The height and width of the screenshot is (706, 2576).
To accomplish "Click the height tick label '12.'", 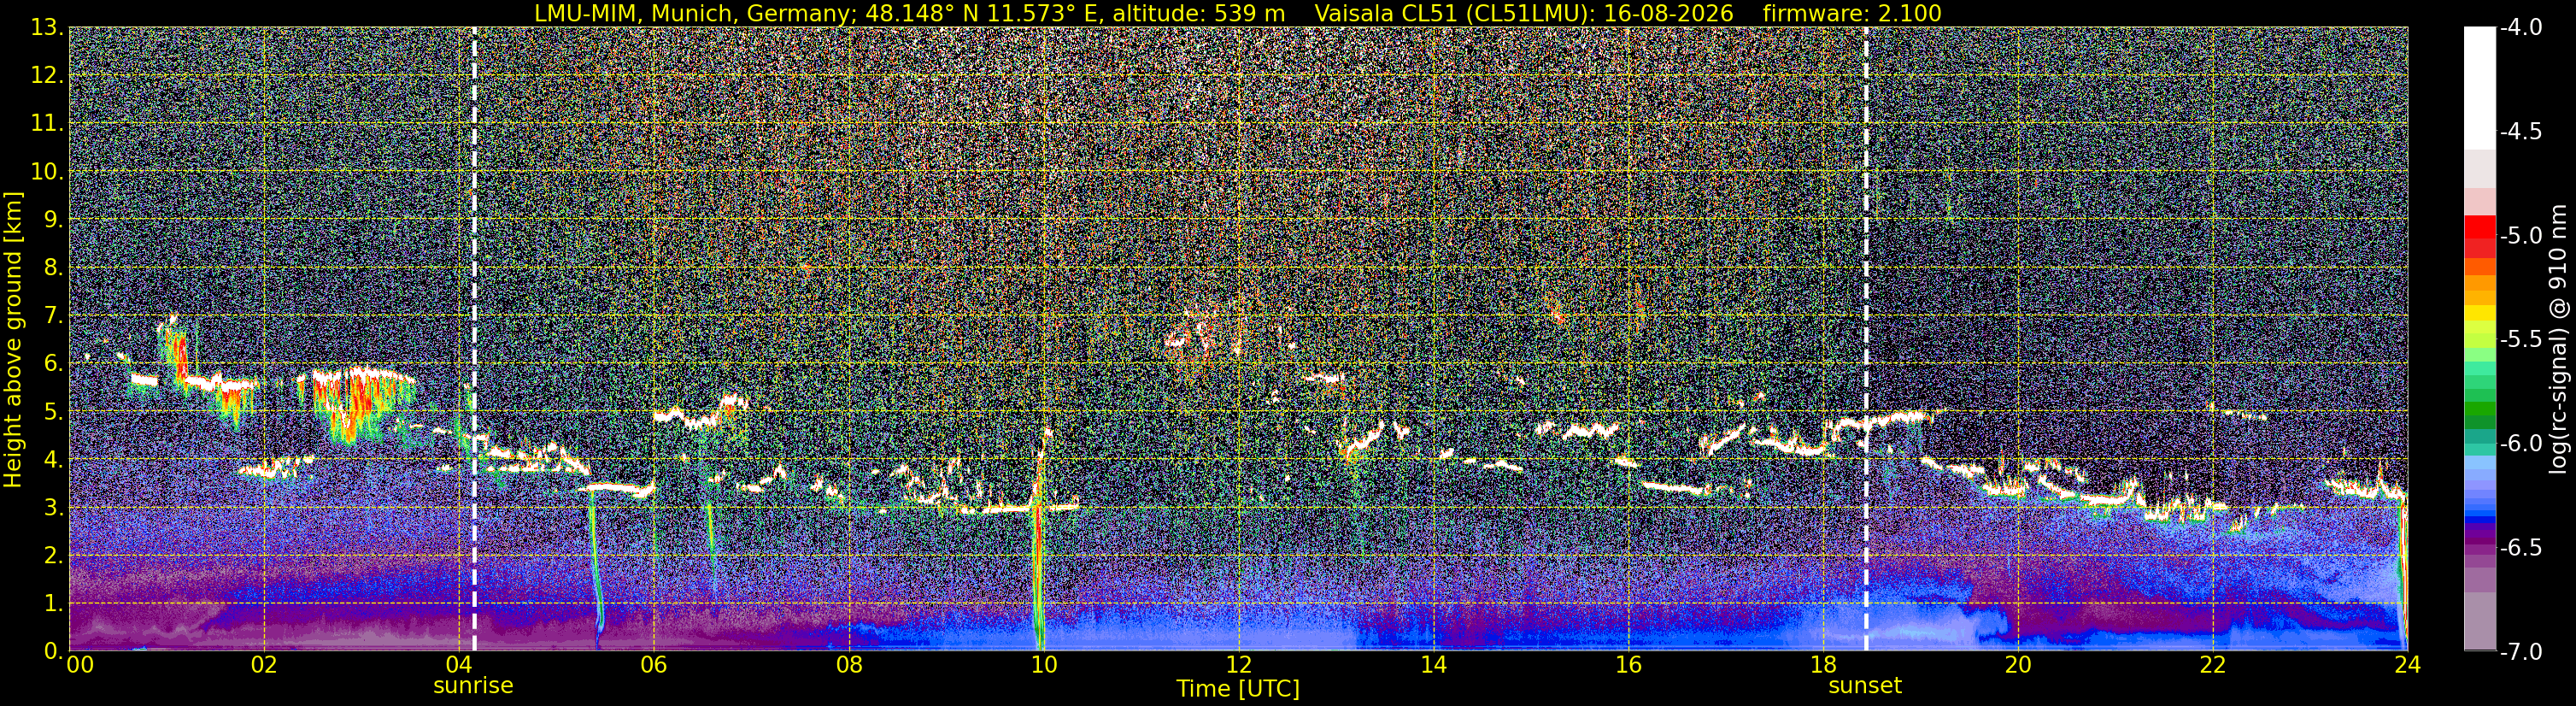I will [47, 76].
